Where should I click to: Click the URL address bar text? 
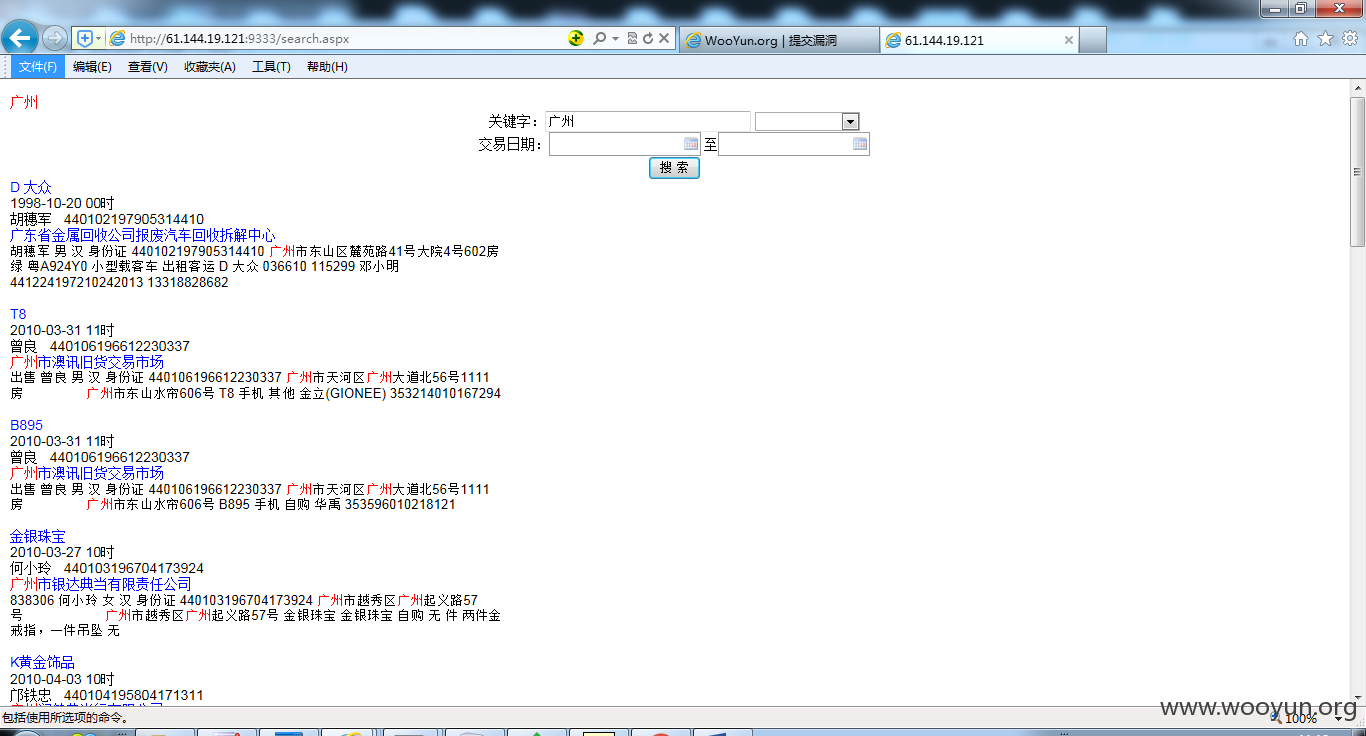(240, 39)
